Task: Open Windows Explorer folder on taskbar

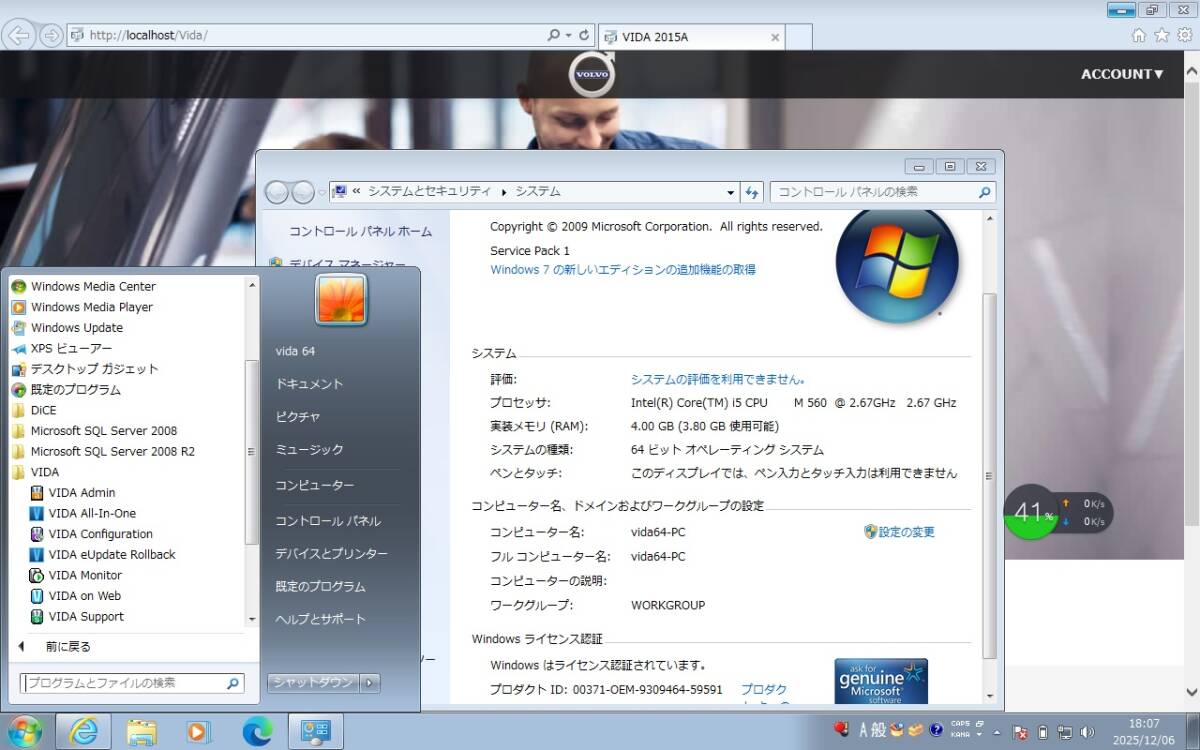Action: coord(142,732)
